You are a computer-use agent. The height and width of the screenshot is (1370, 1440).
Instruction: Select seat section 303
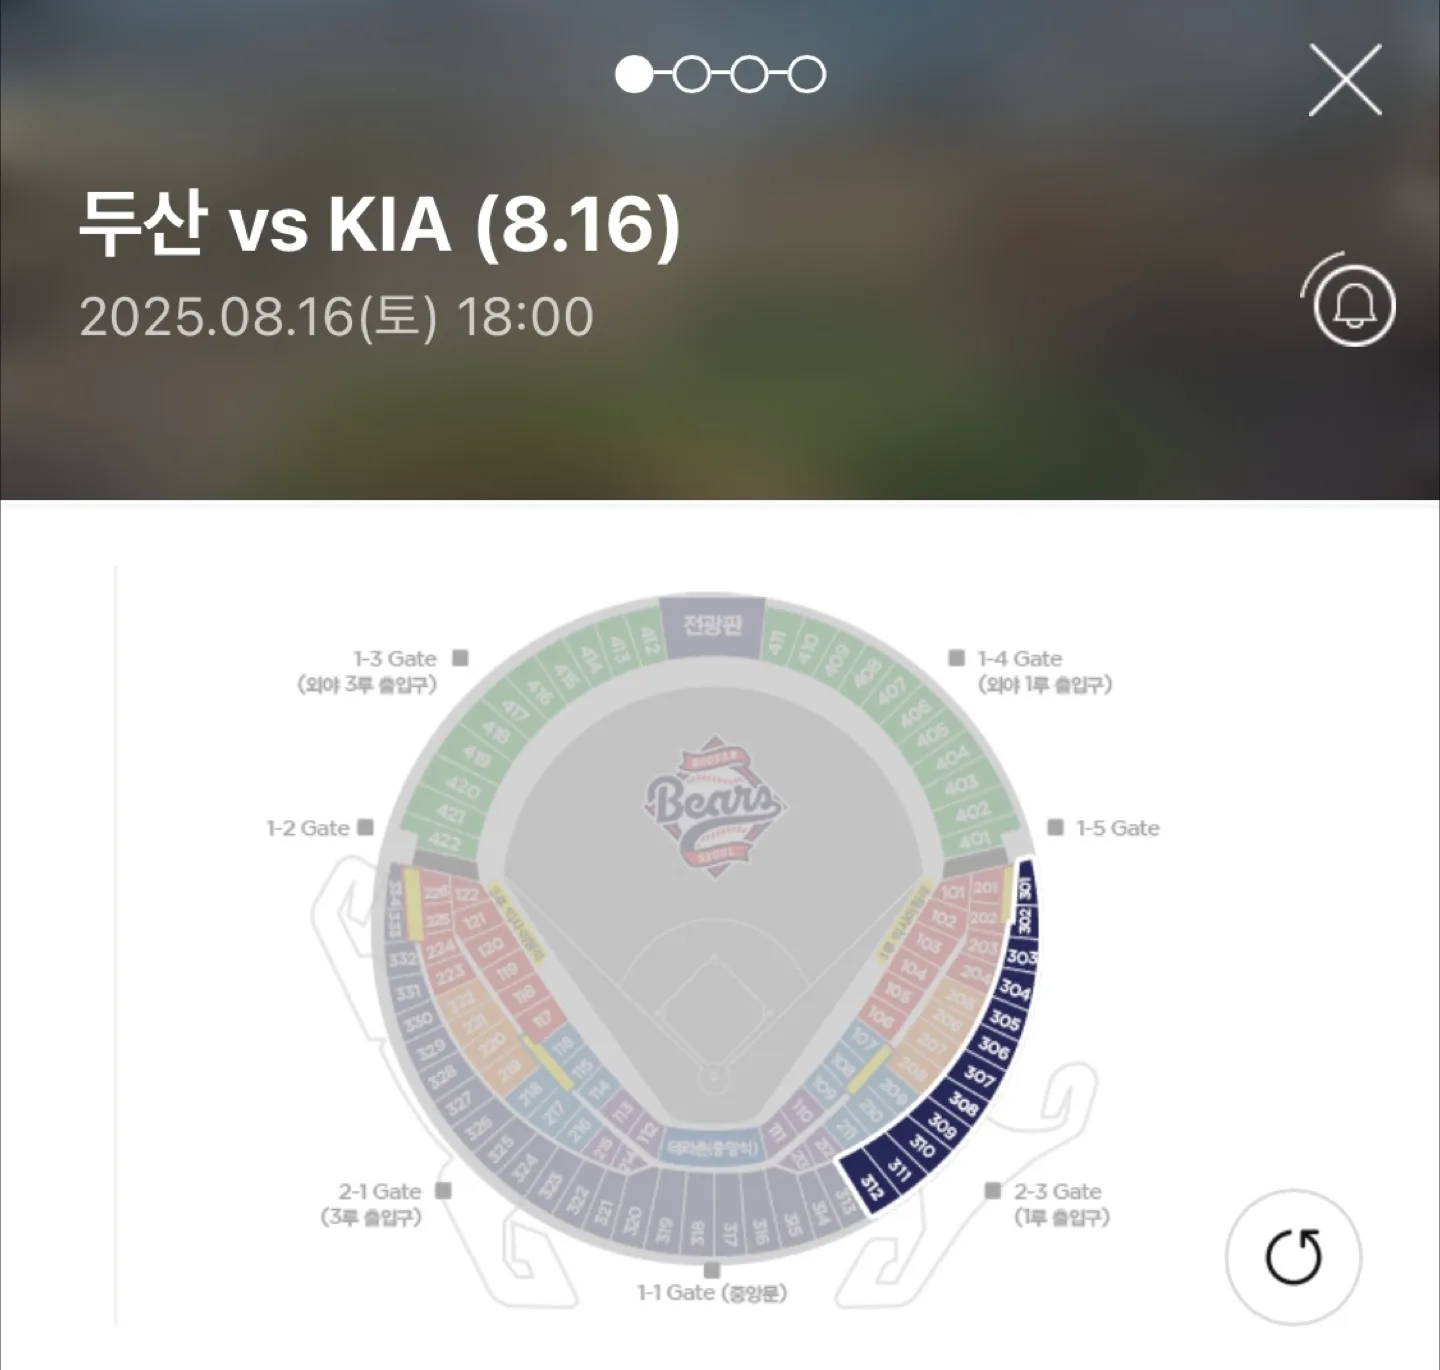[x=1021, y=957]
